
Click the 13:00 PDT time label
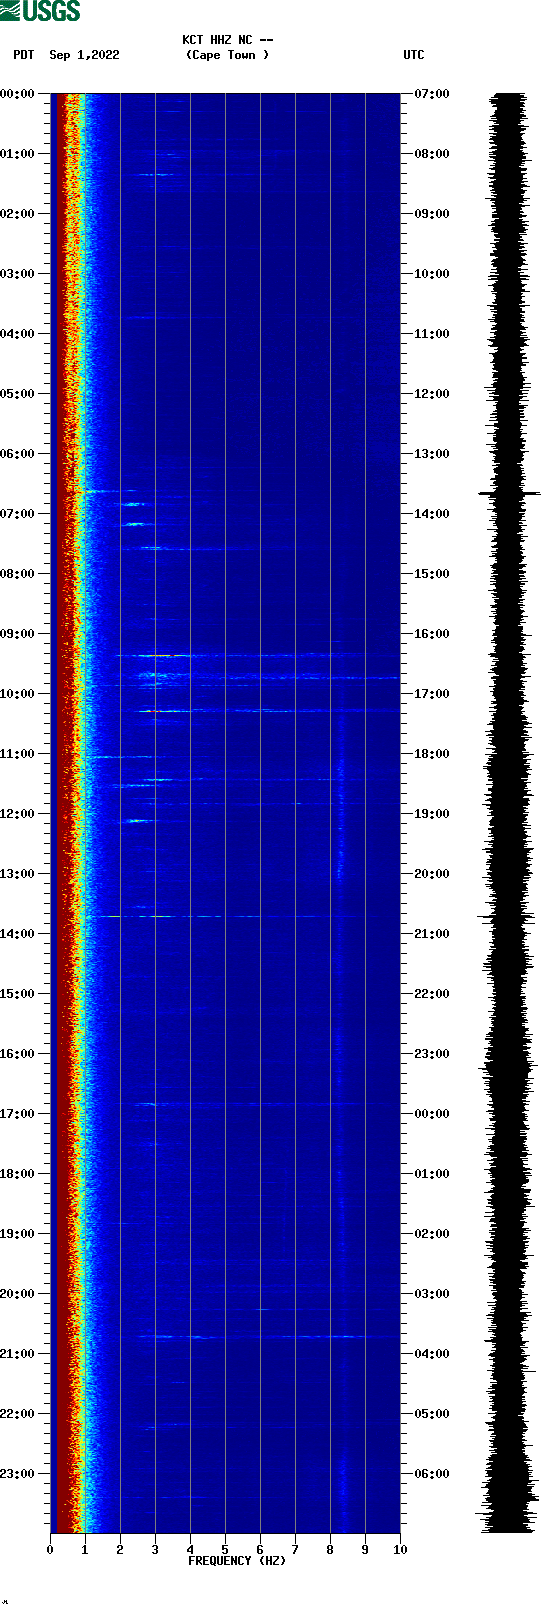[17, 874]
